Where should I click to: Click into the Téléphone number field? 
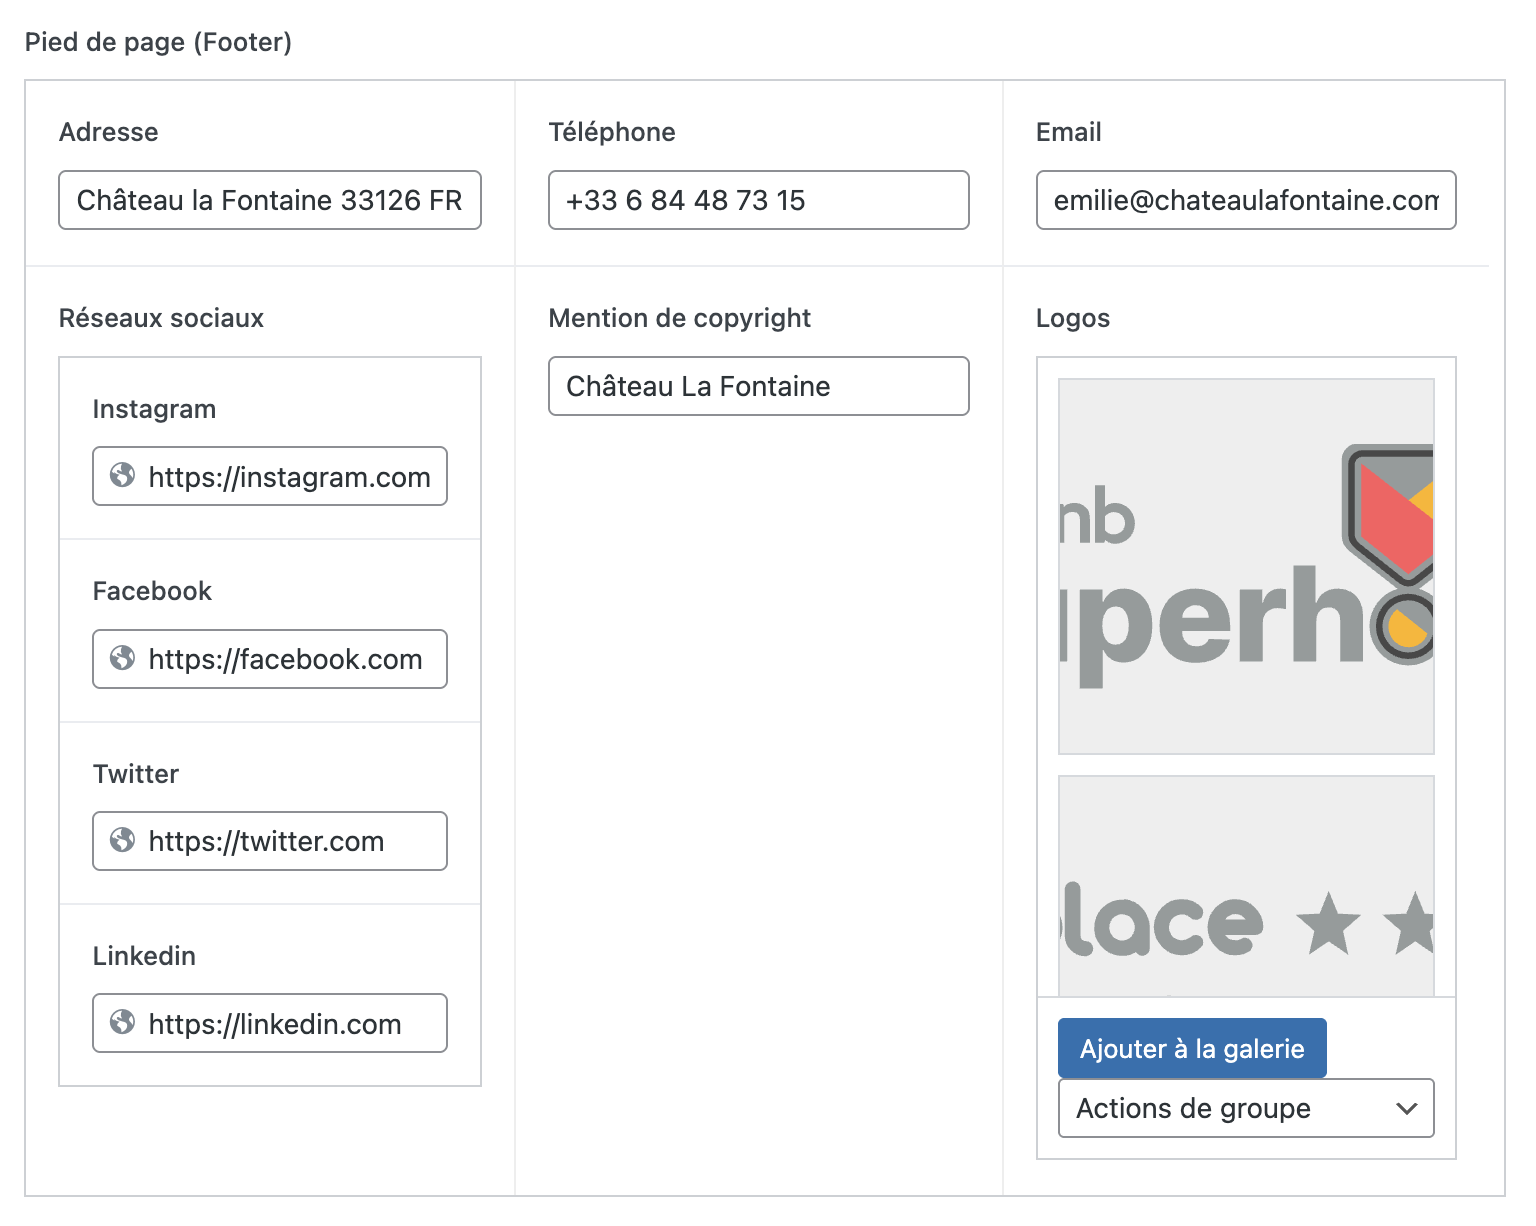(x=758, y=200)
